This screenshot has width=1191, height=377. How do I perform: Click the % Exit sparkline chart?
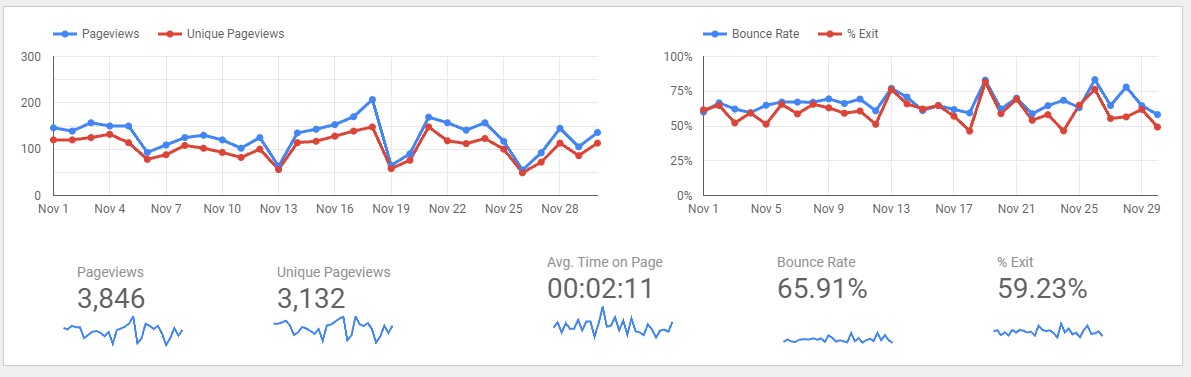pyautogui.click(x=1048, y=330)
